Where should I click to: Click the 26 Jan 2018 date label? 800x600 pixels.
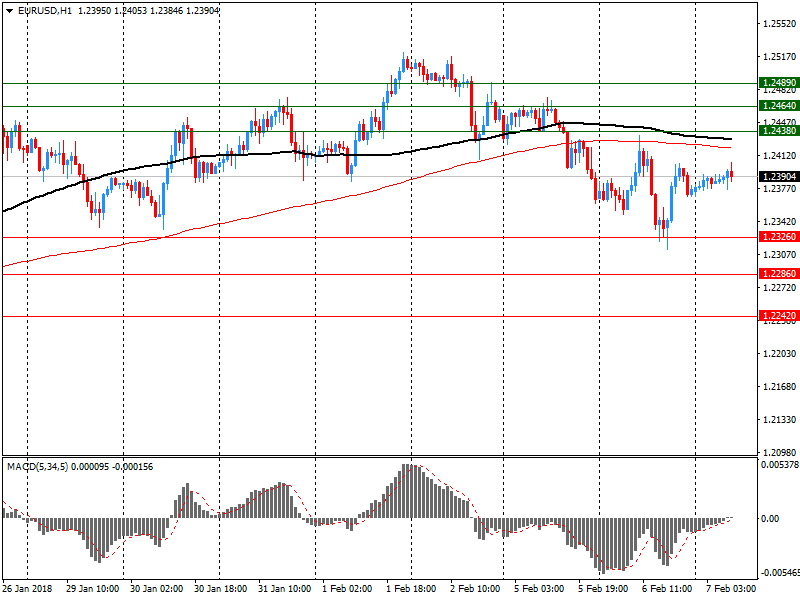click(x=29, y=590)
